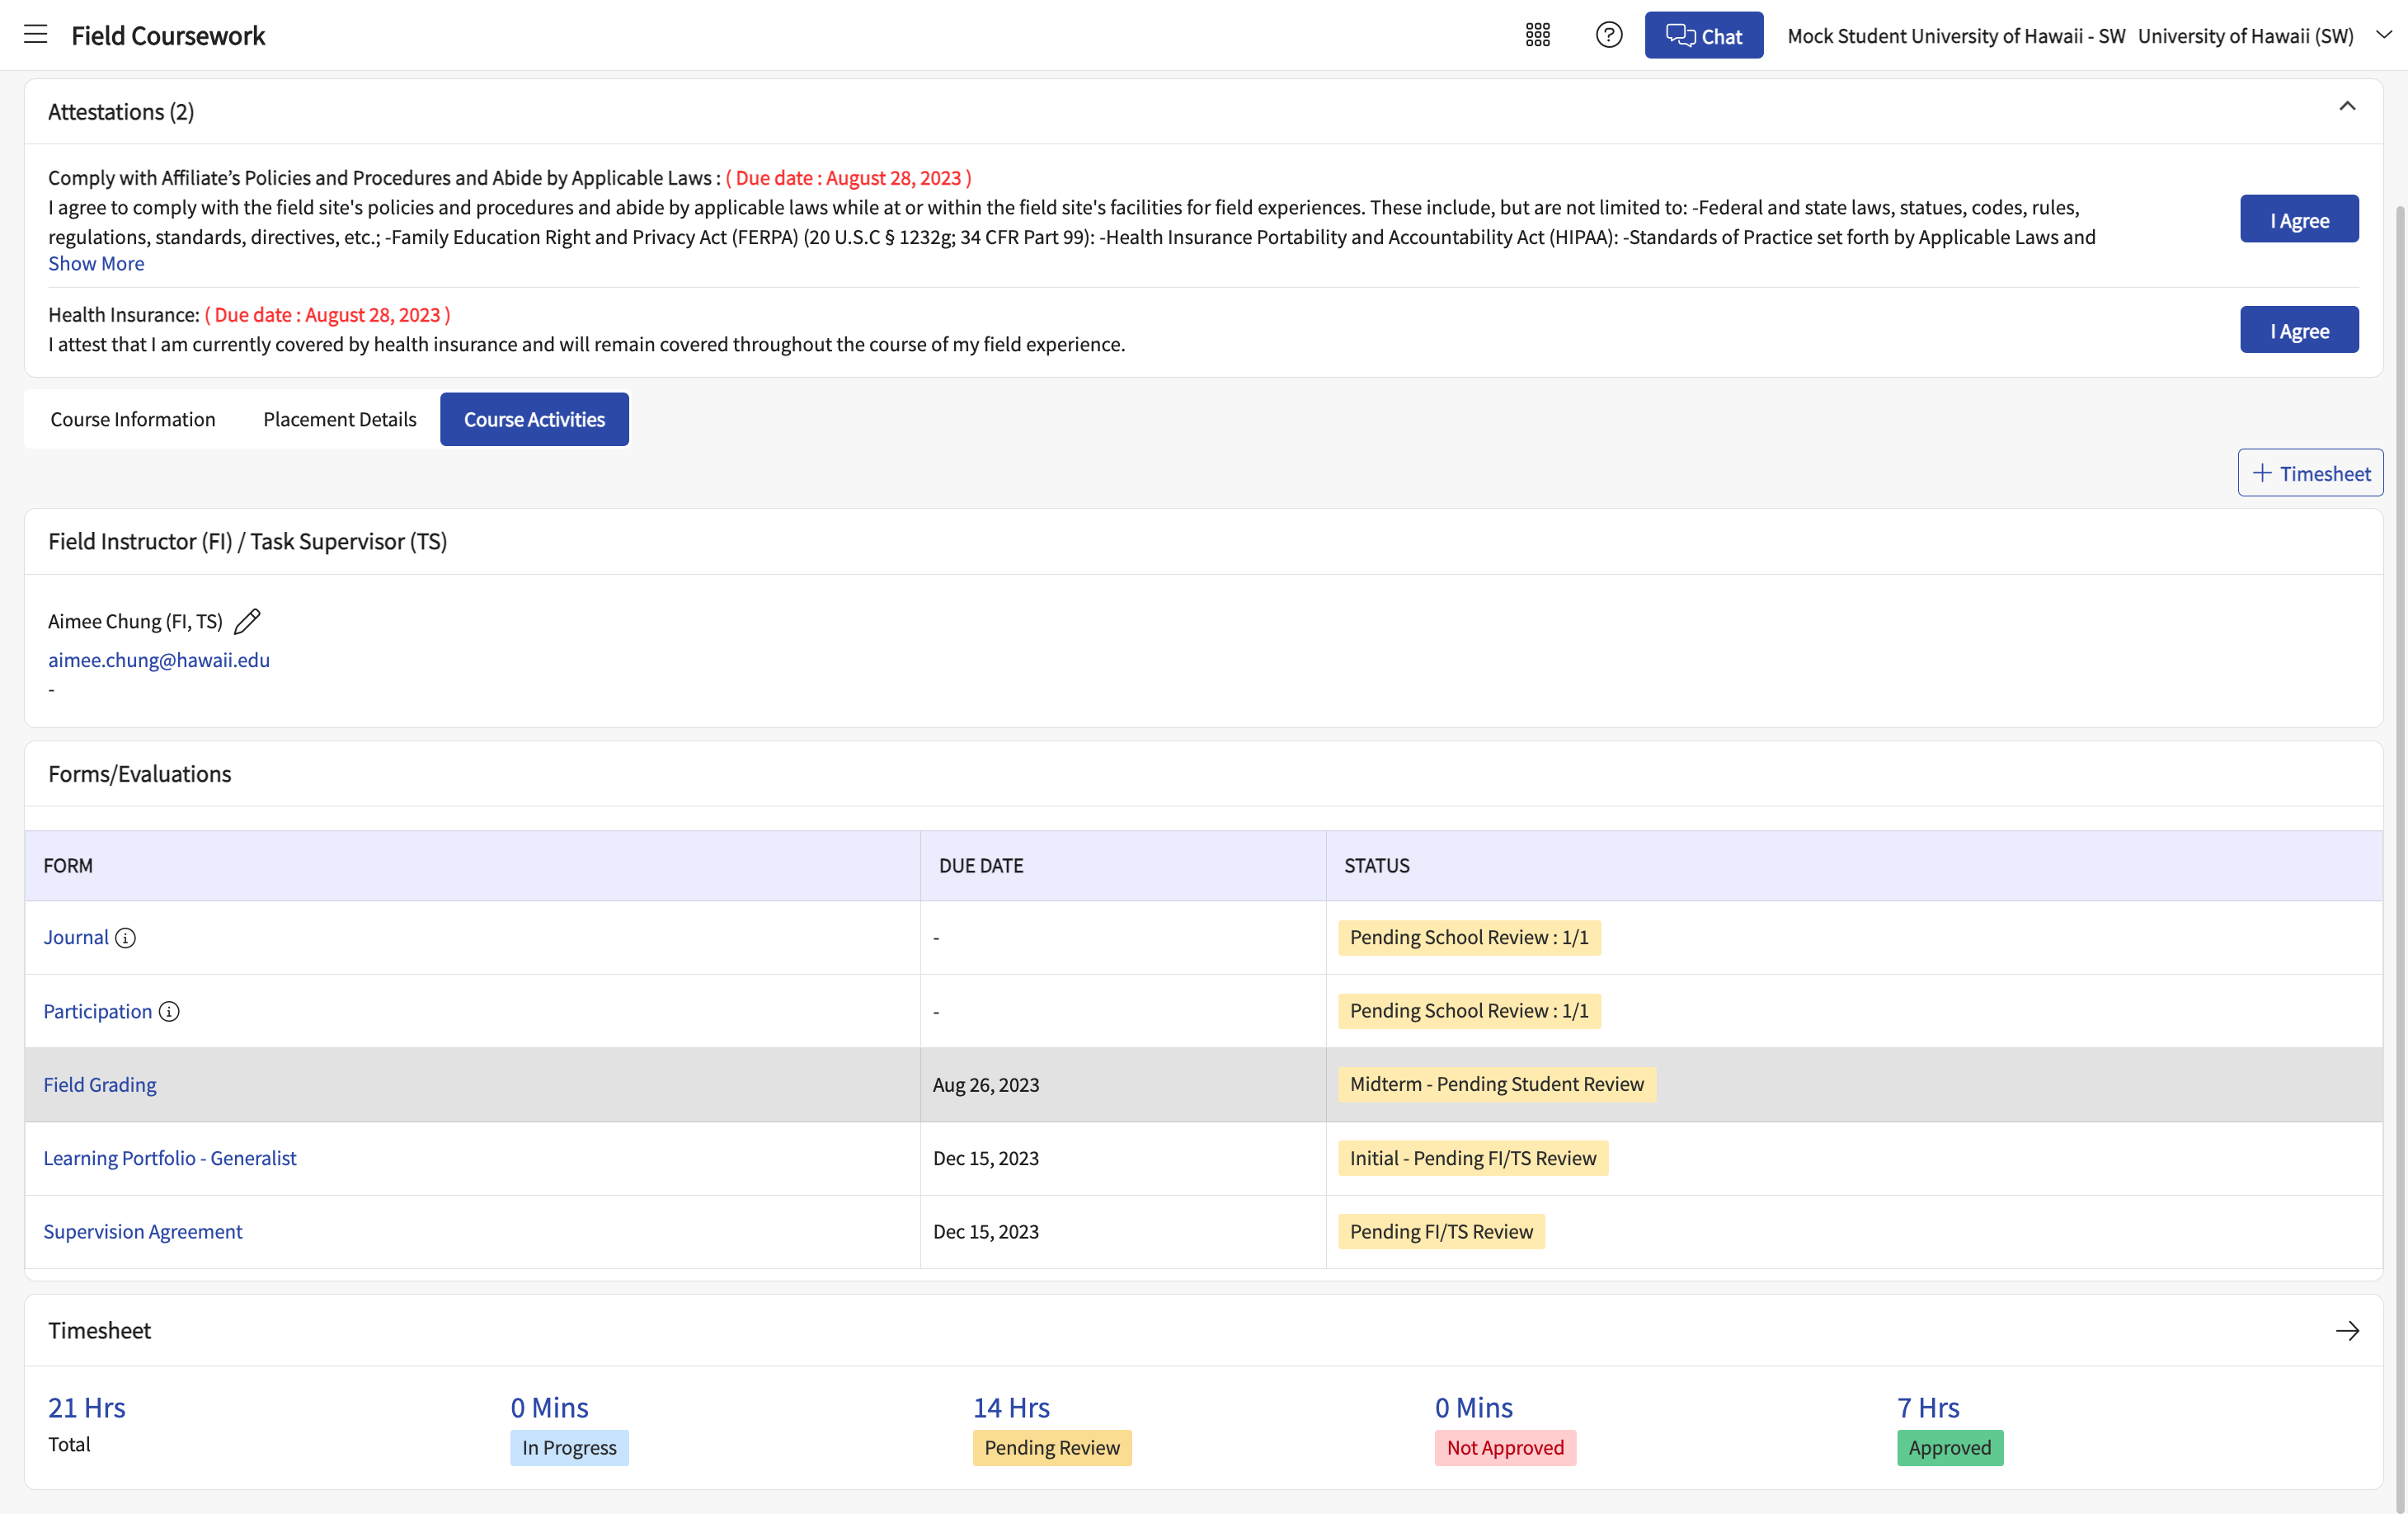Open the Supervision Agreement form
The width and height of the screenshot is (2408, 1514).
pyautogui.click(x=143, y=1232)
